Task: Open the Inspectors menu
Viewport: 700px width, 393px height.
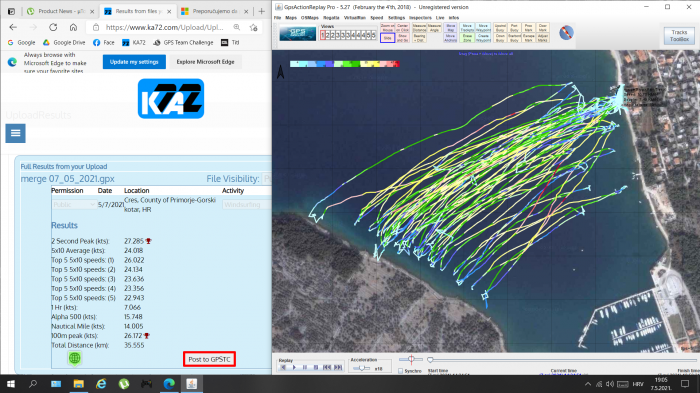Action: point(420,18)
